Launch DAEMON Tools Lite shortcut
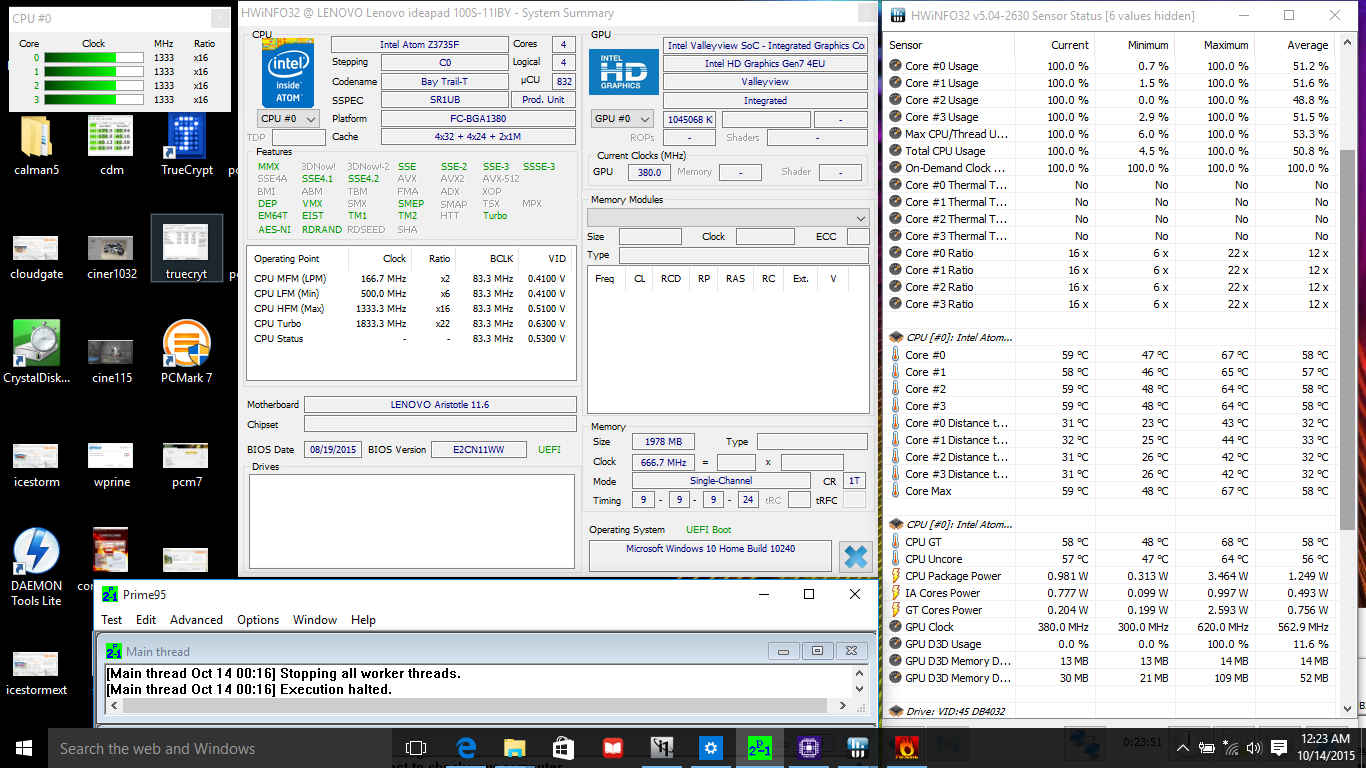This screenshot has height=768, width=1366. click(36, 568)
